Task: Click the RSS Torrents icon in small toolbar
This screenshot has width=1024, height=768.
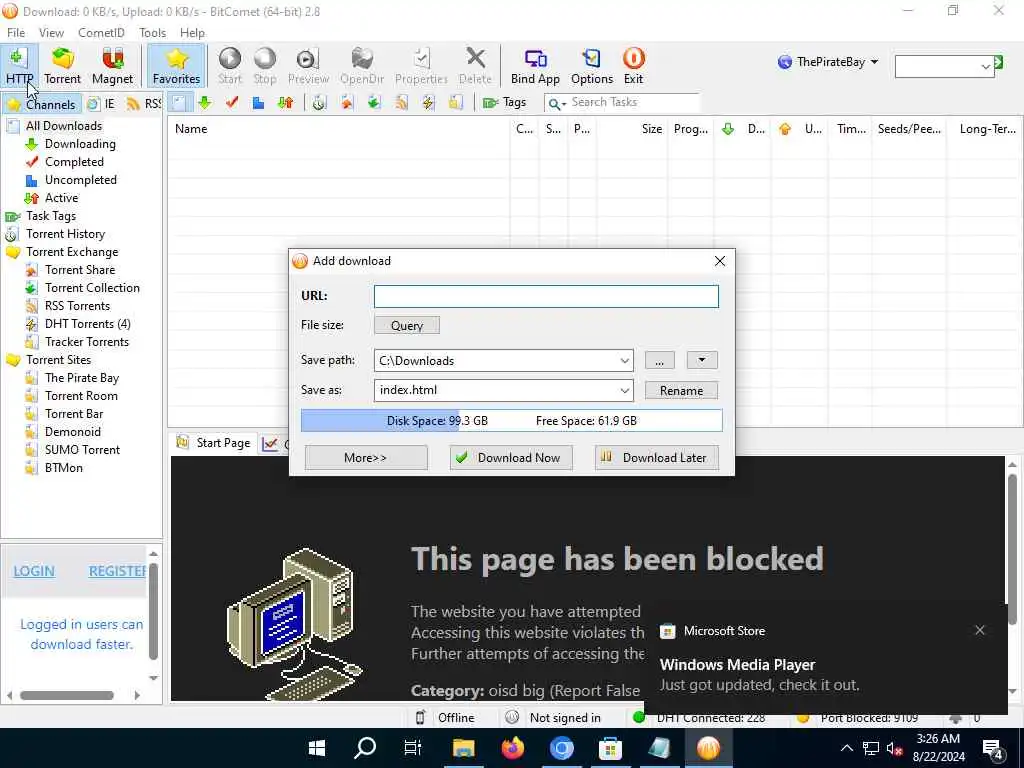Action: pyautogui.click(x=401, y=103)
